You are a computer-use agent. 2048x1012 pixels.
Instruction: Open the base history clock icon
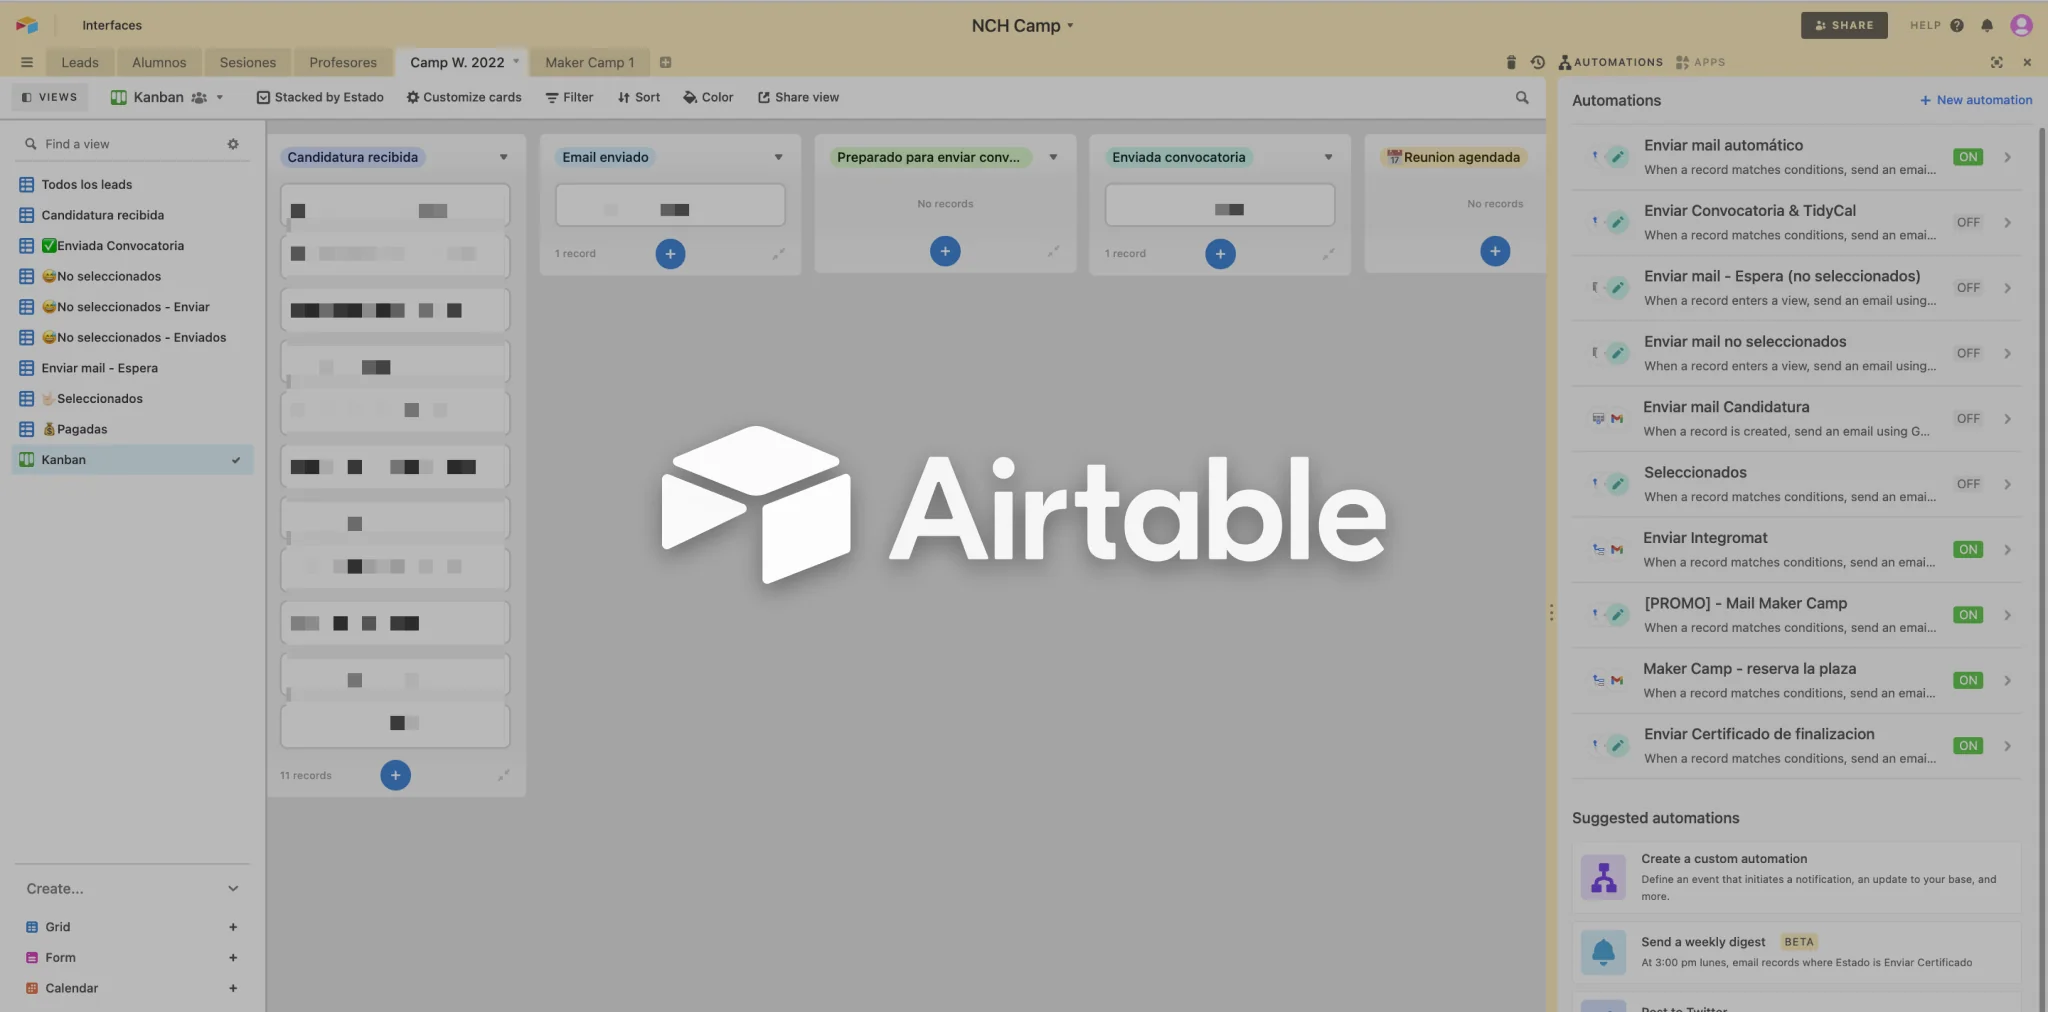tap(1538, 62)
